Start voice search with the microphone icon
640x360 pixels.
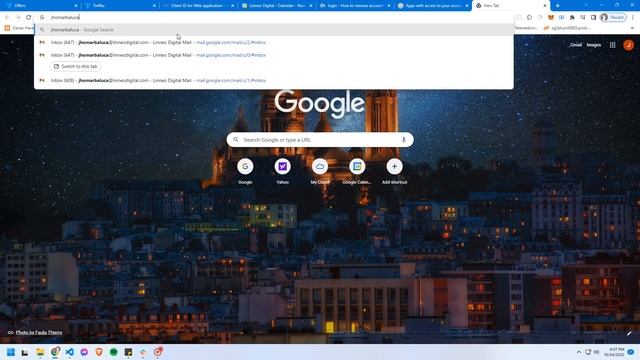(x=403, y=140)
